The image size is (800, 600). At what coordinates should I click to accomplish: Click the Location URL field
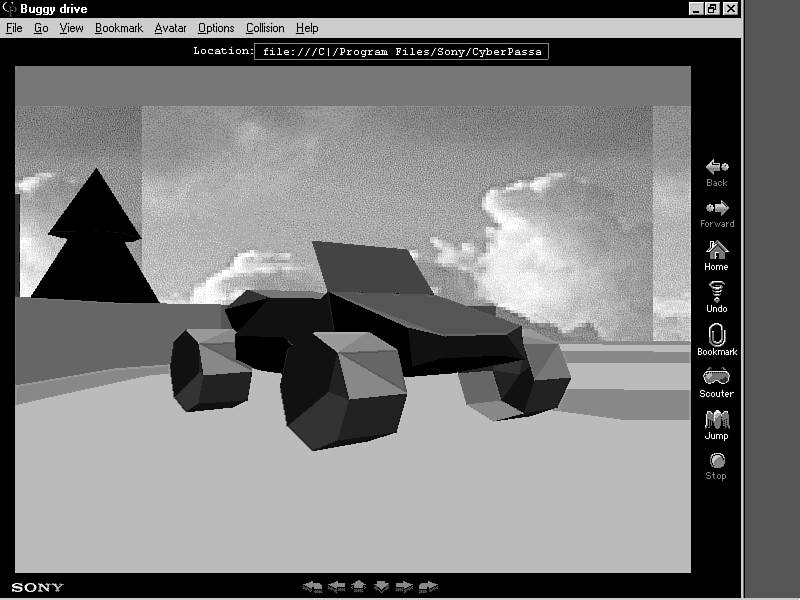tap(401, 51)
